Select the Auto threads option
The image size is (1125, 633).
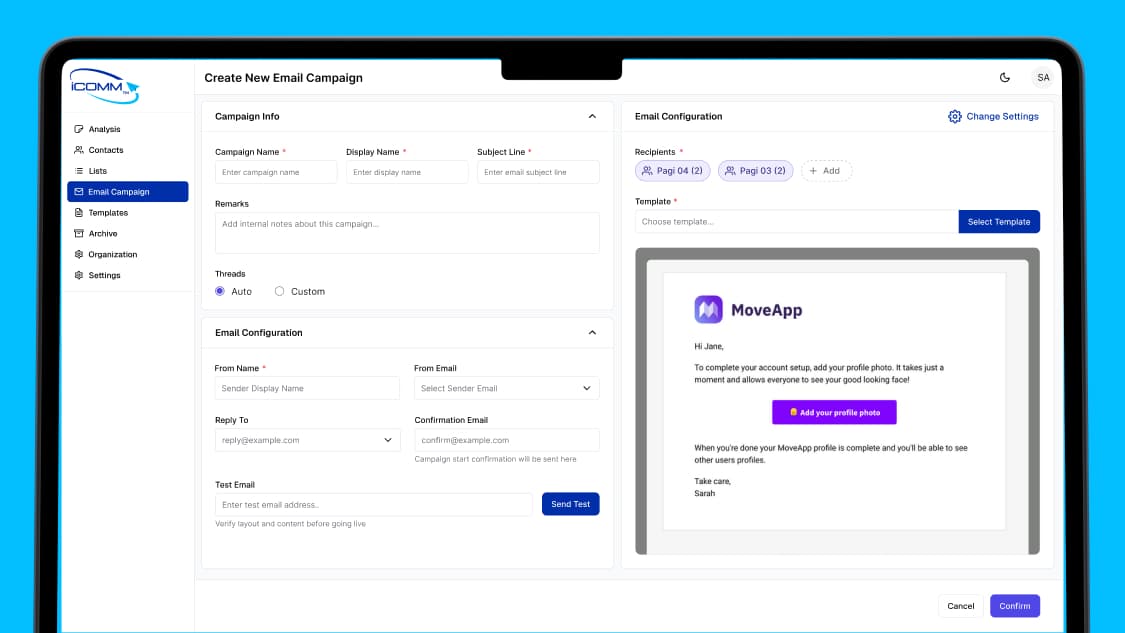pos(220,291)
